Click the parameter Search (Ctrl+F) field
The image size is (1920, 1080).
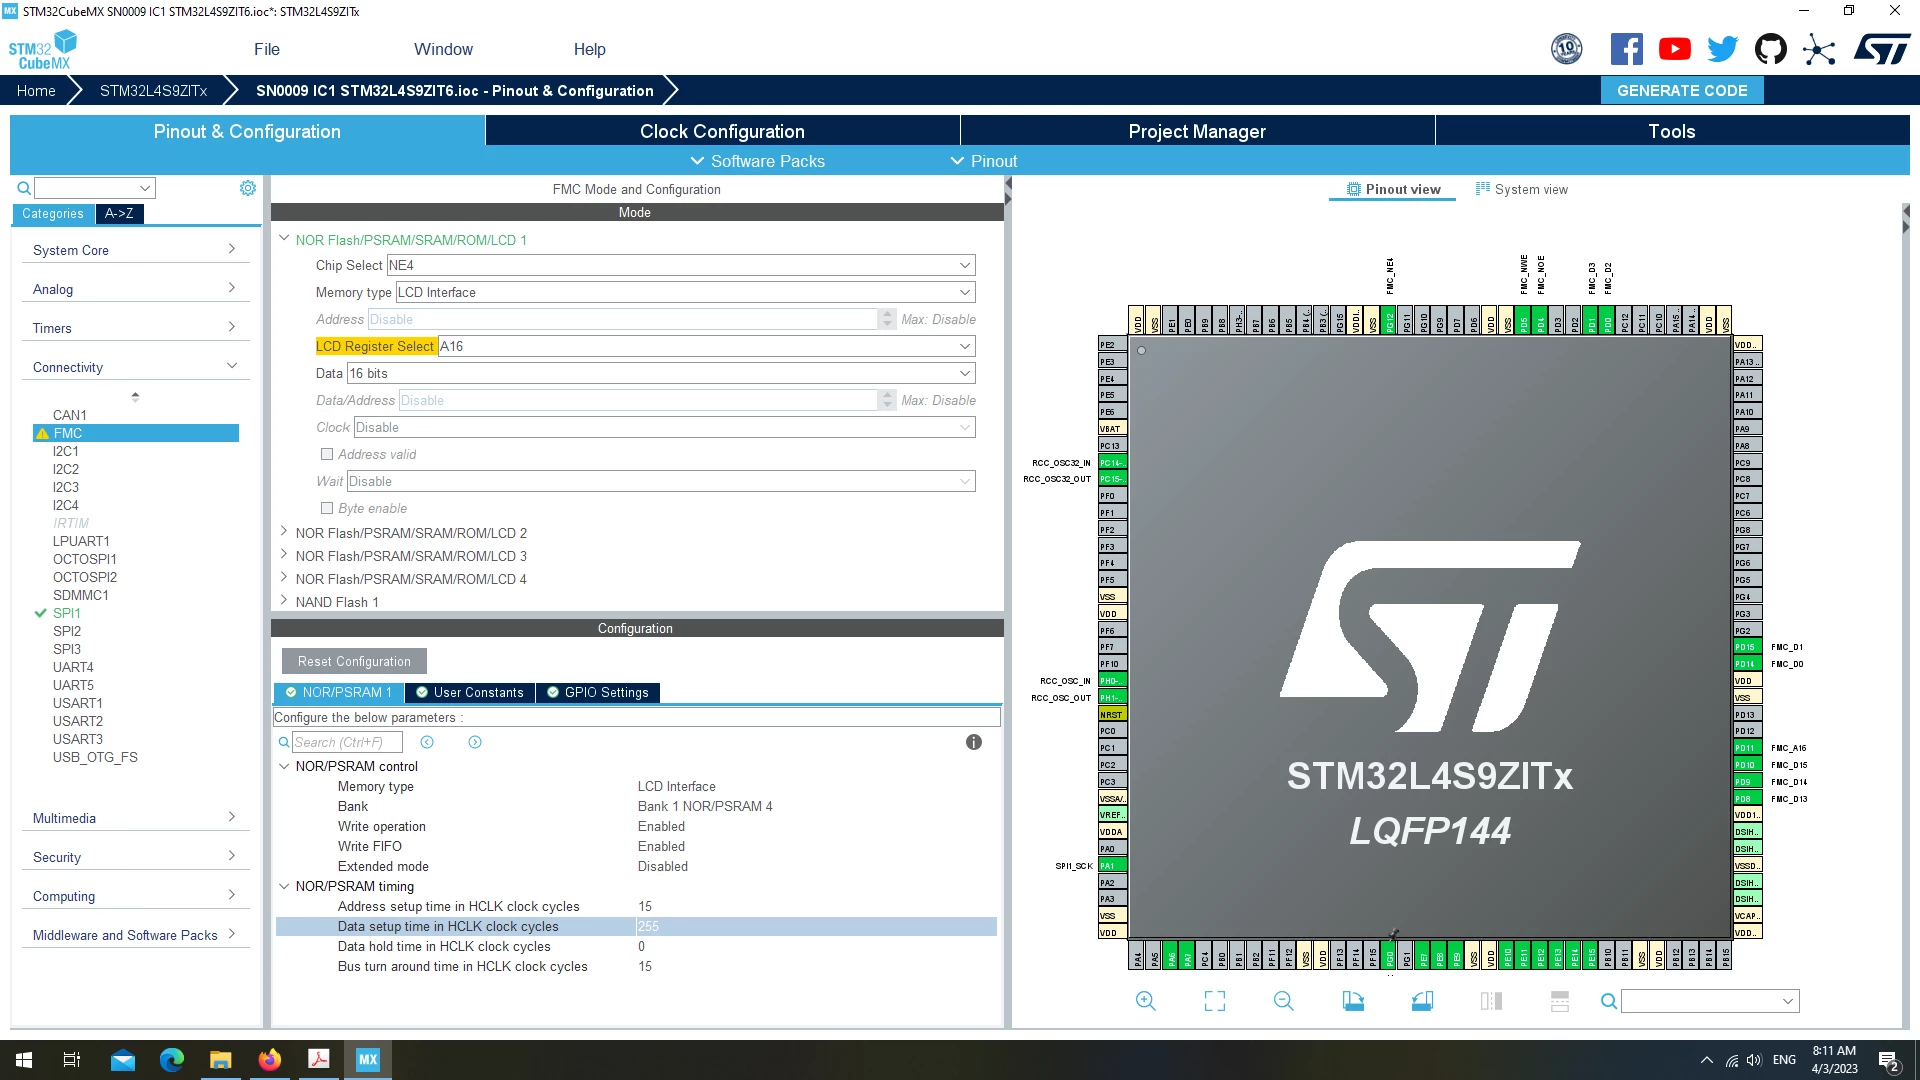point(347,742)
